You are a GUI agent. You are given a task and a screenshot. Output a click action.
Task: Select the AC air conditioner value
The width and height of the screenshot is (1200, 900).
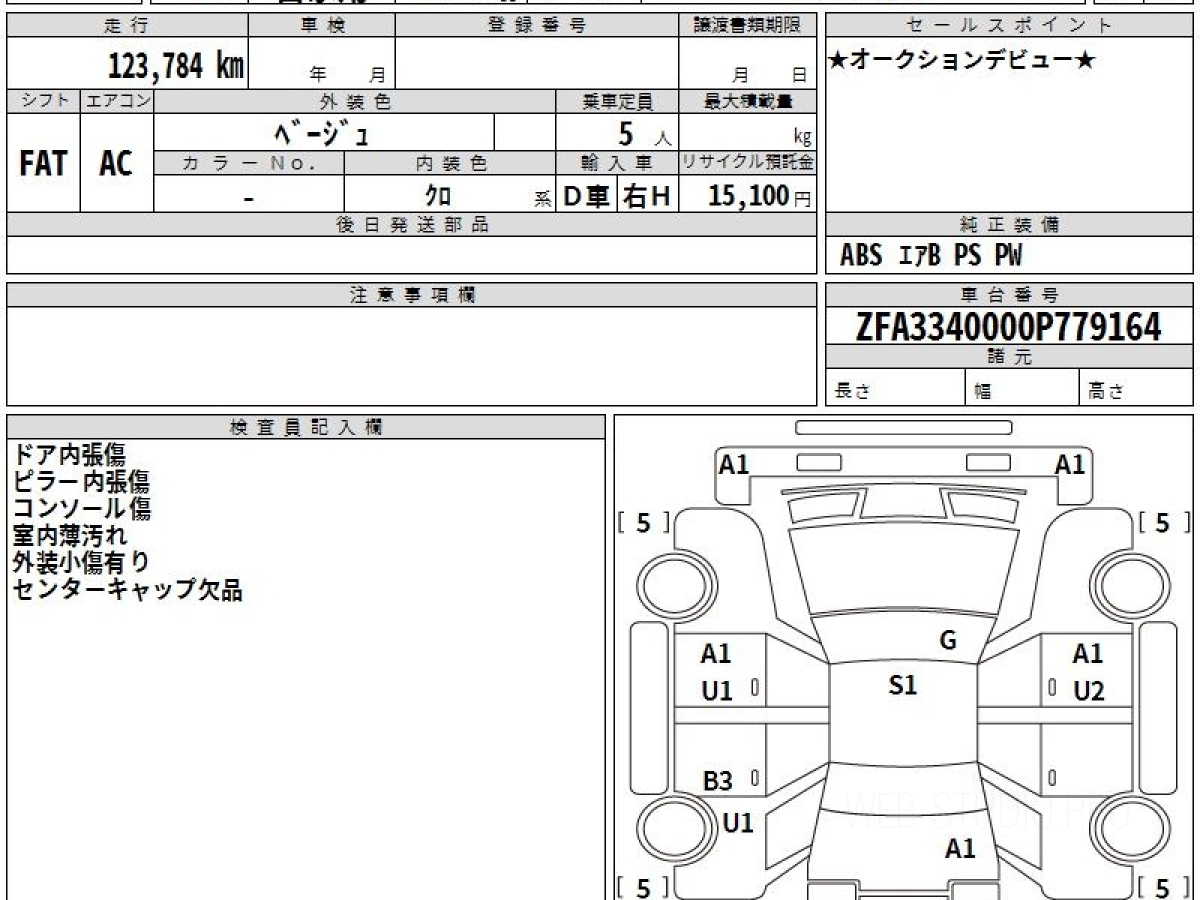pos(117,163)
